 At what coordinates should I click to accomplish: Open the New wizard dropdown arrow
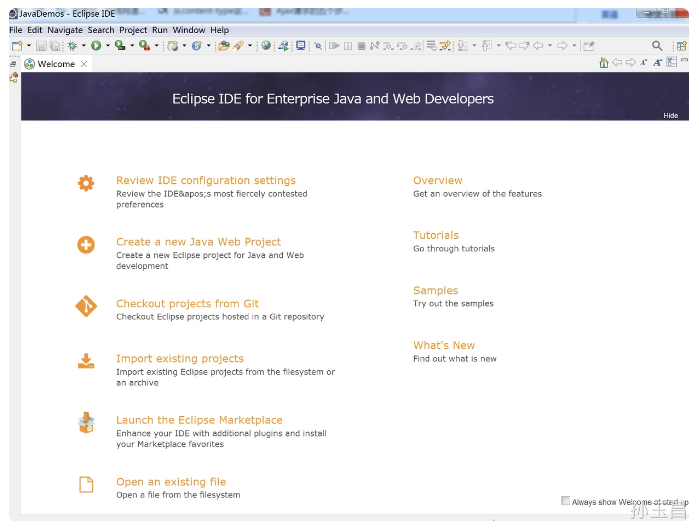(x=29, y=45)
